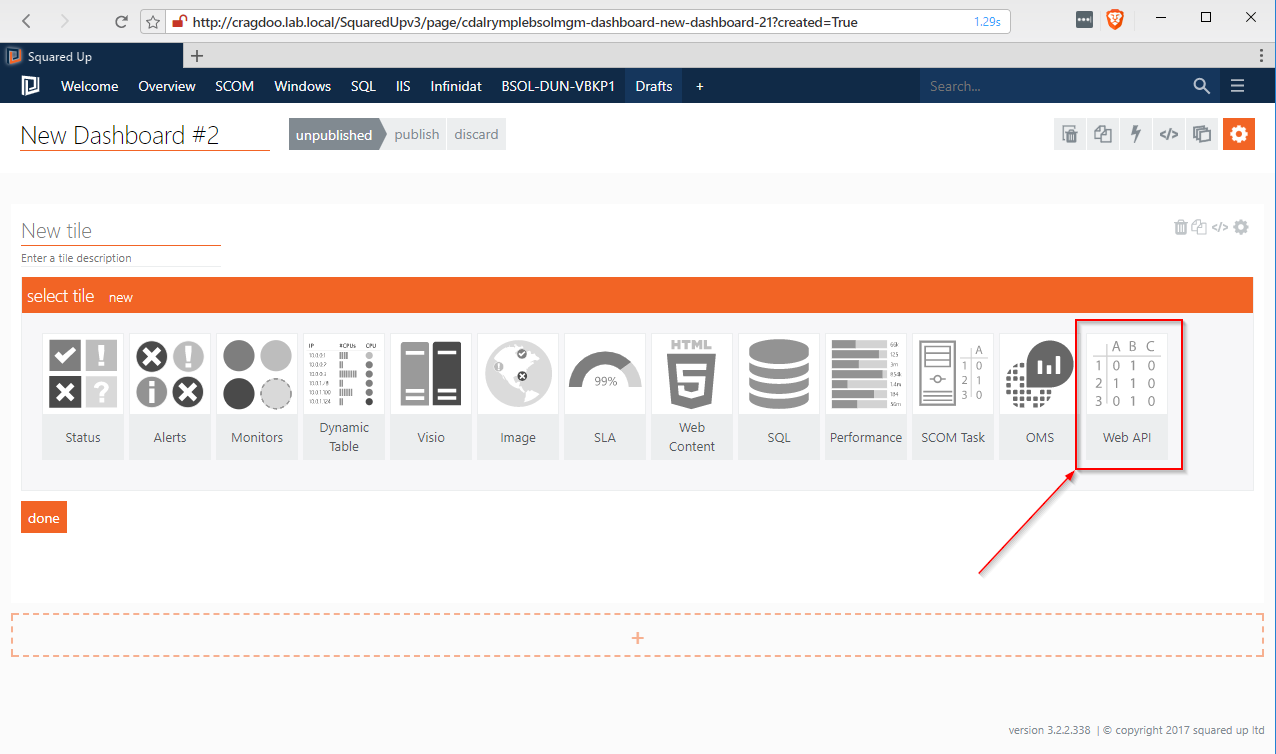Select the Alerts tile type
The width and height of the screenshot is (1276, 754).
coord(170,396)
